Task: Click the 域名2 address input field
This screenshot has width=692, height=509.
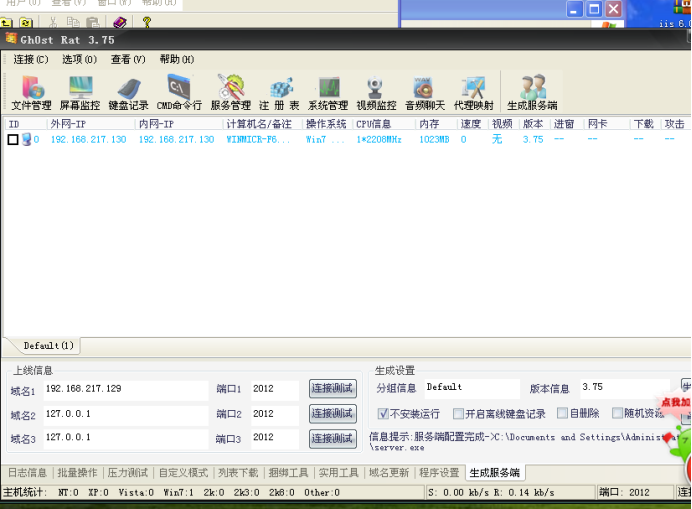Action: [x=126, y=415]
